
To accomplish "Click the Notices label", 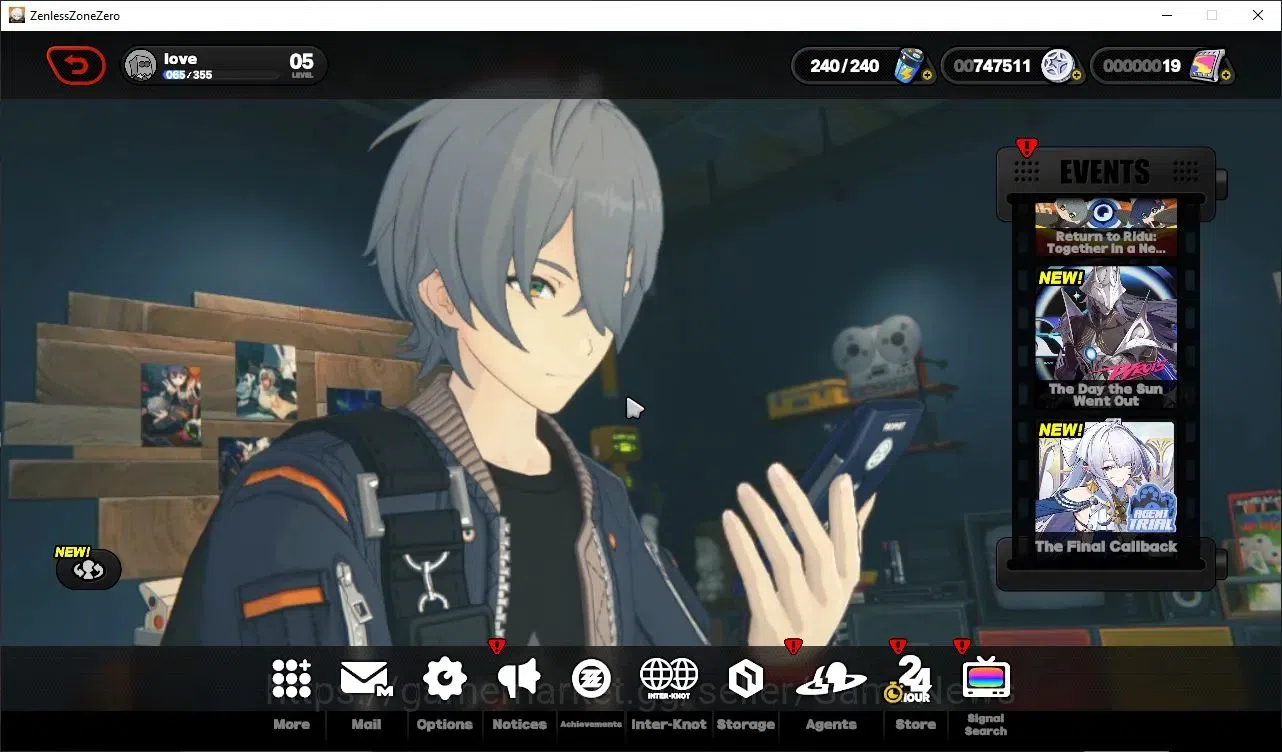I will coord(520,724).
